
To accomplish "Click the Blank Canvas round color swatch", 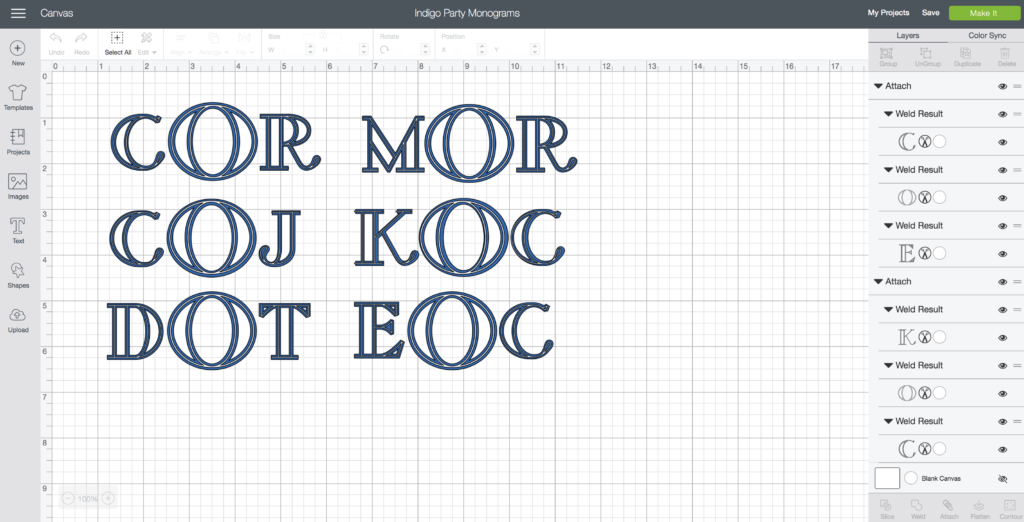I will pyautogui.click(x=911, y=478).
